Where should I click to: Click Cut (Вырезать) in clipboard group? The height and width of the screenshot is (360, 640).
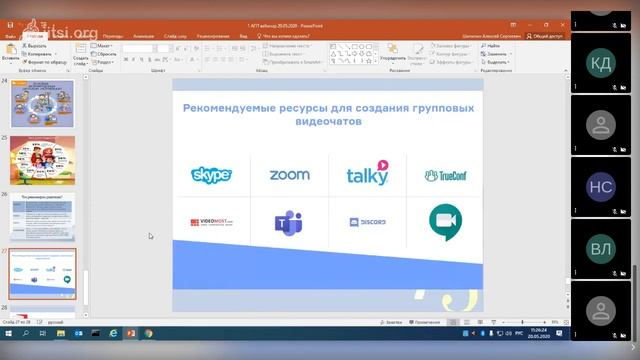point(34,46)
